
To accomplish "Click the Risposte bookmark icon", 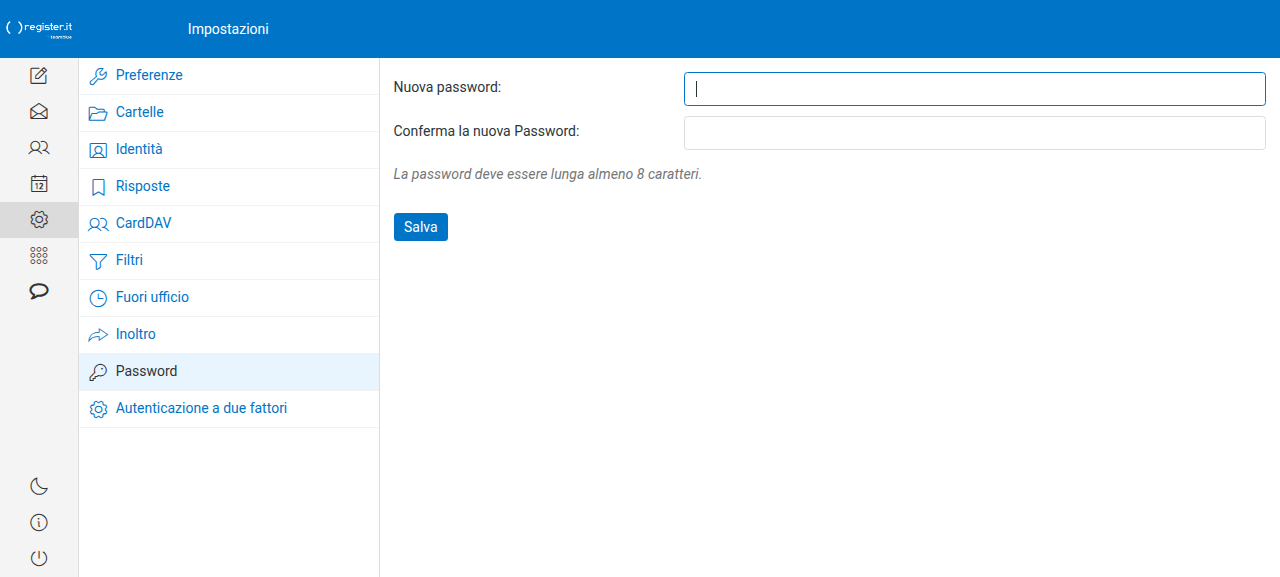I will click(98, 187).
